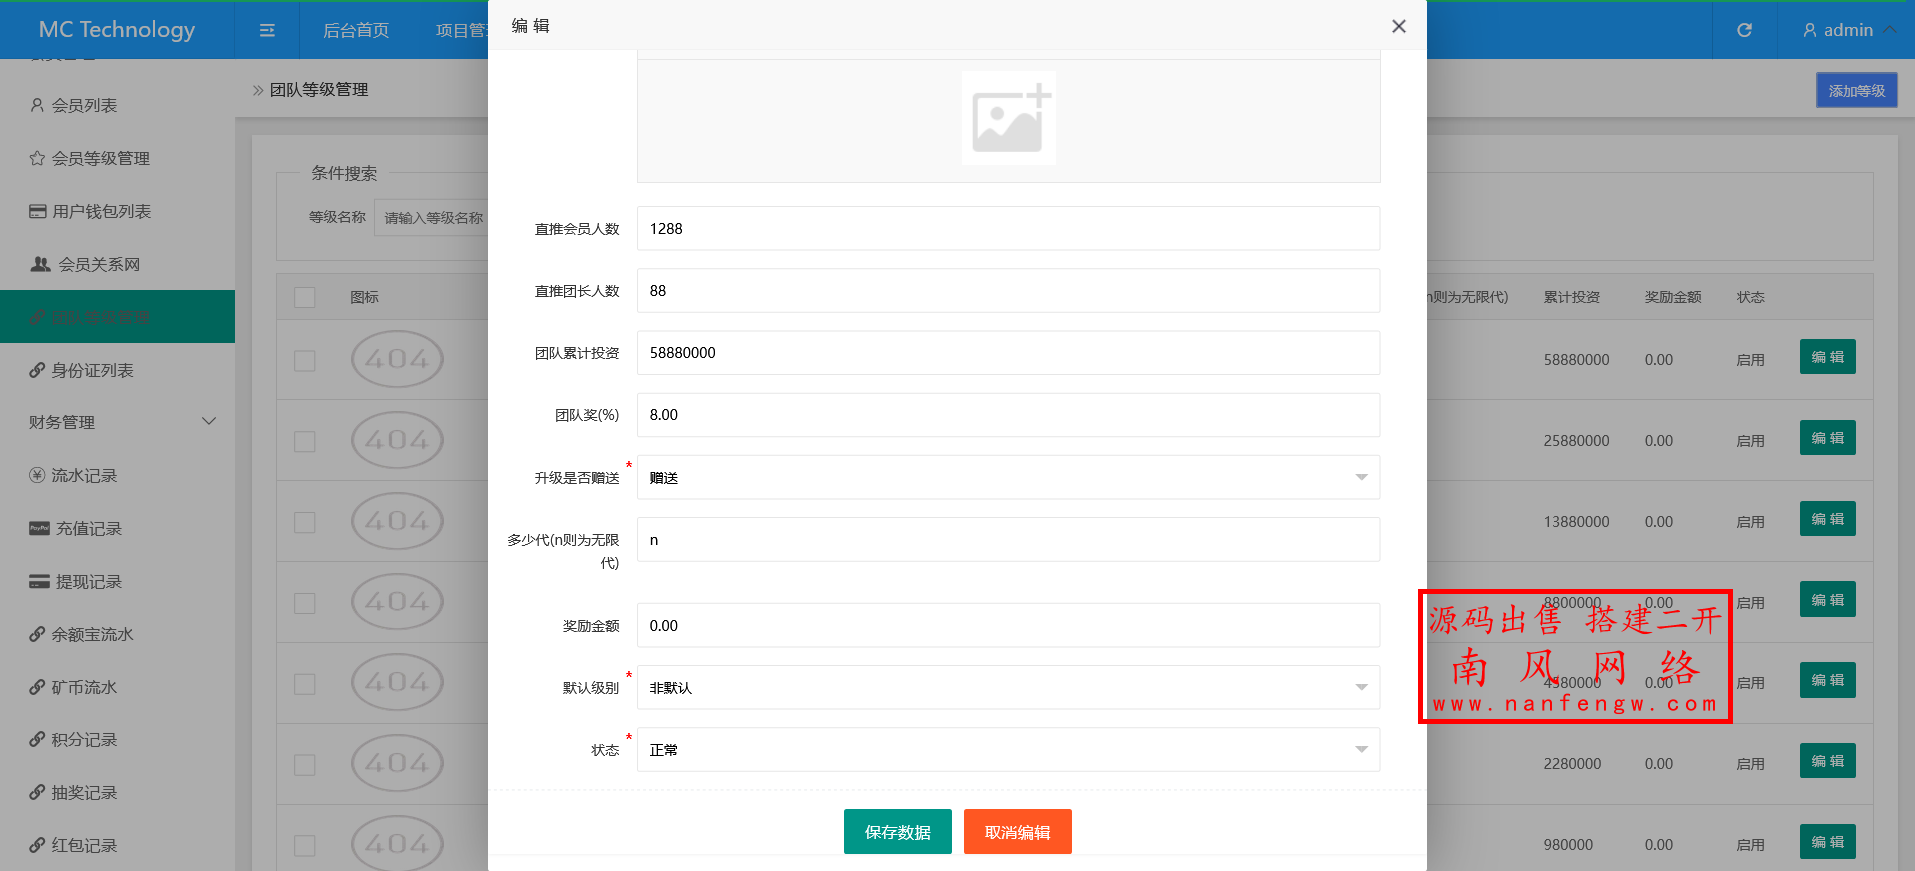This screenshot has width=1915, height=871.
Task: Click the 保存数据 button
Action: coord(897,832)
